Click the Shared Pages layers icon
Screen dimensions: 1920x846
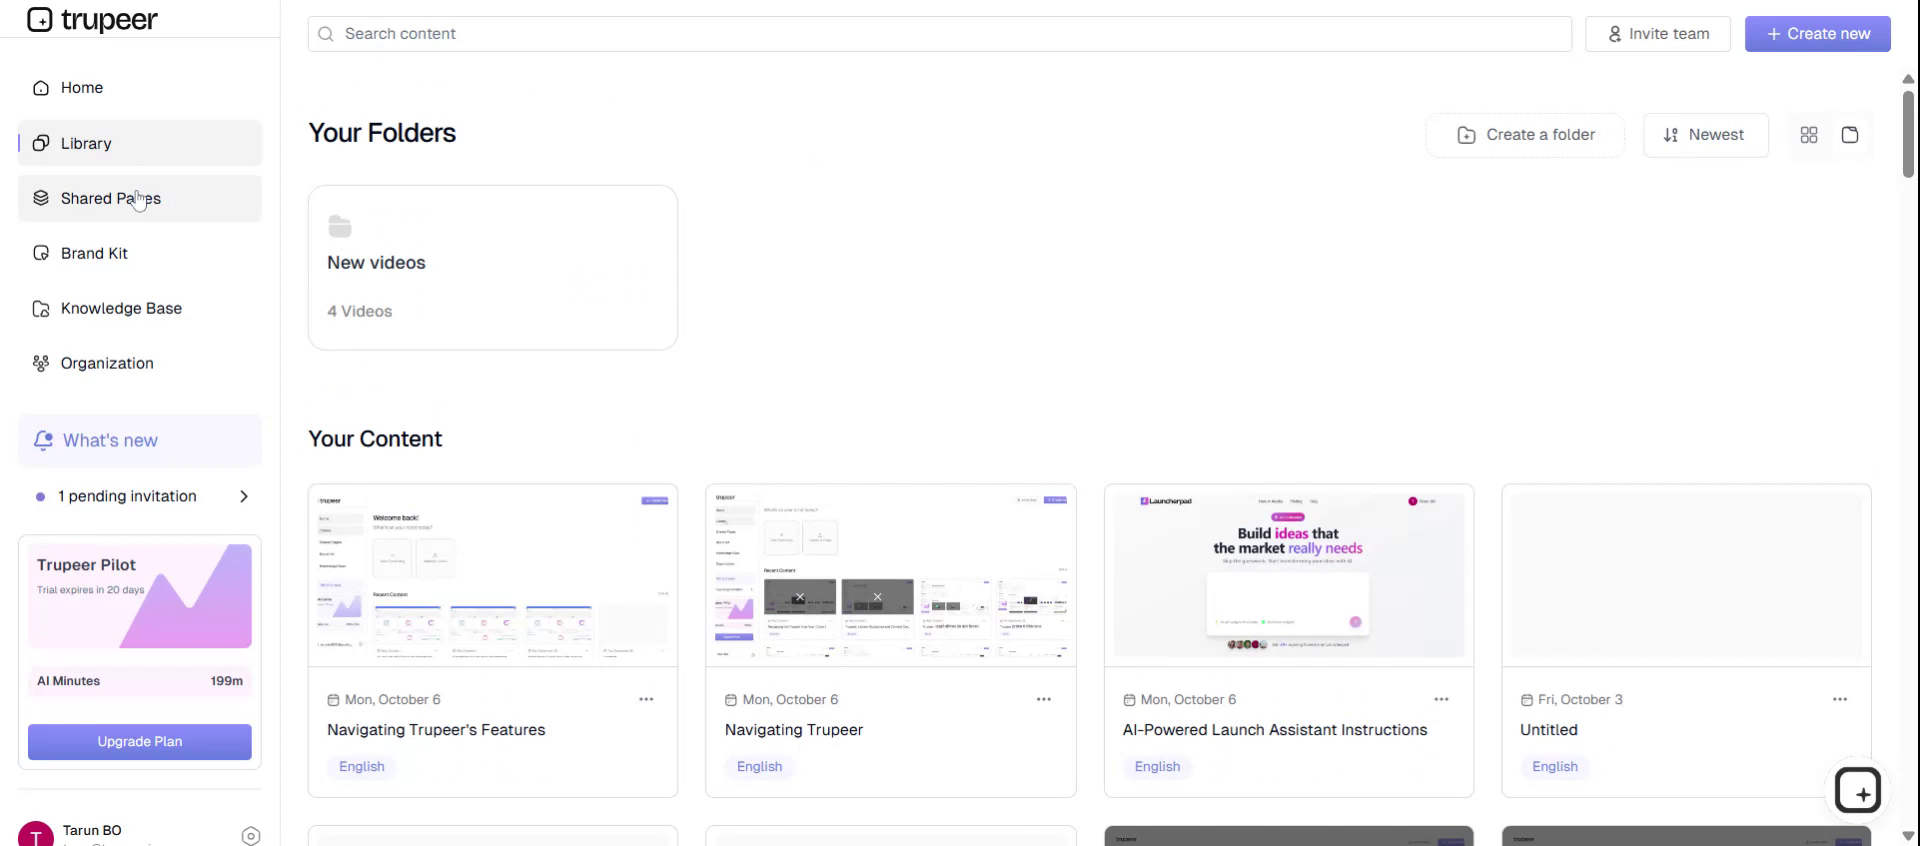pos(41,198)
